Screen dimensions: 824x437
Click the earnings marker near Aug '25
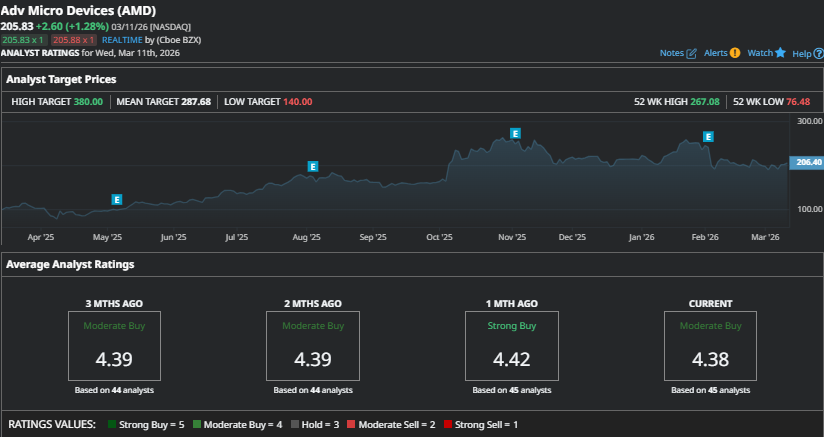(x=313, y=167)
